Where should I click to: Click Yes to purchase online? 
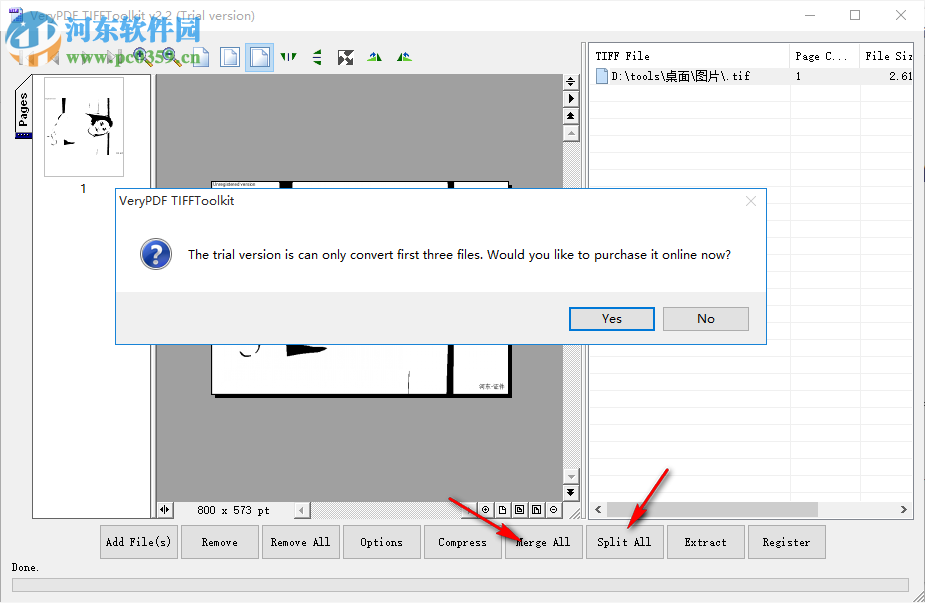(x=611, y=318)
